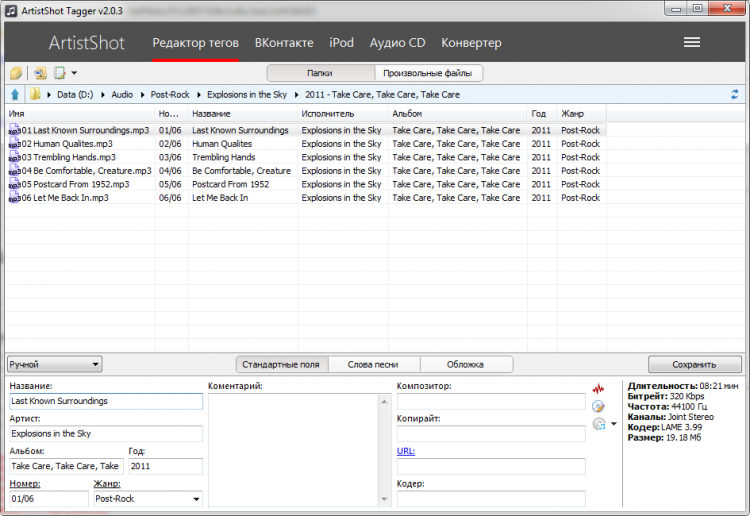Viewport: 750px width, 516px height.
Task: Show the Обложка cover art panel
Action: tap(466, 365)
